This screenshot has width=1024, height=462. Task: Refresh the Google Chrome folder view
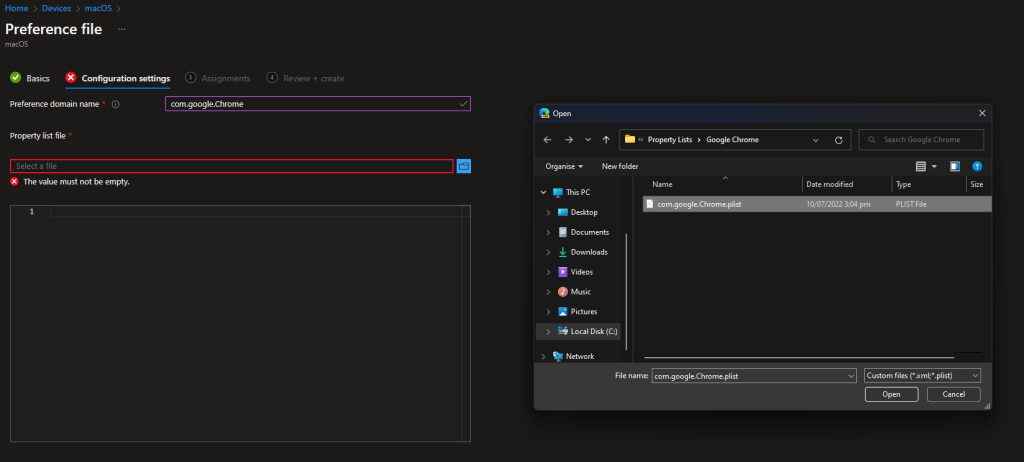(x=839, y=140)
